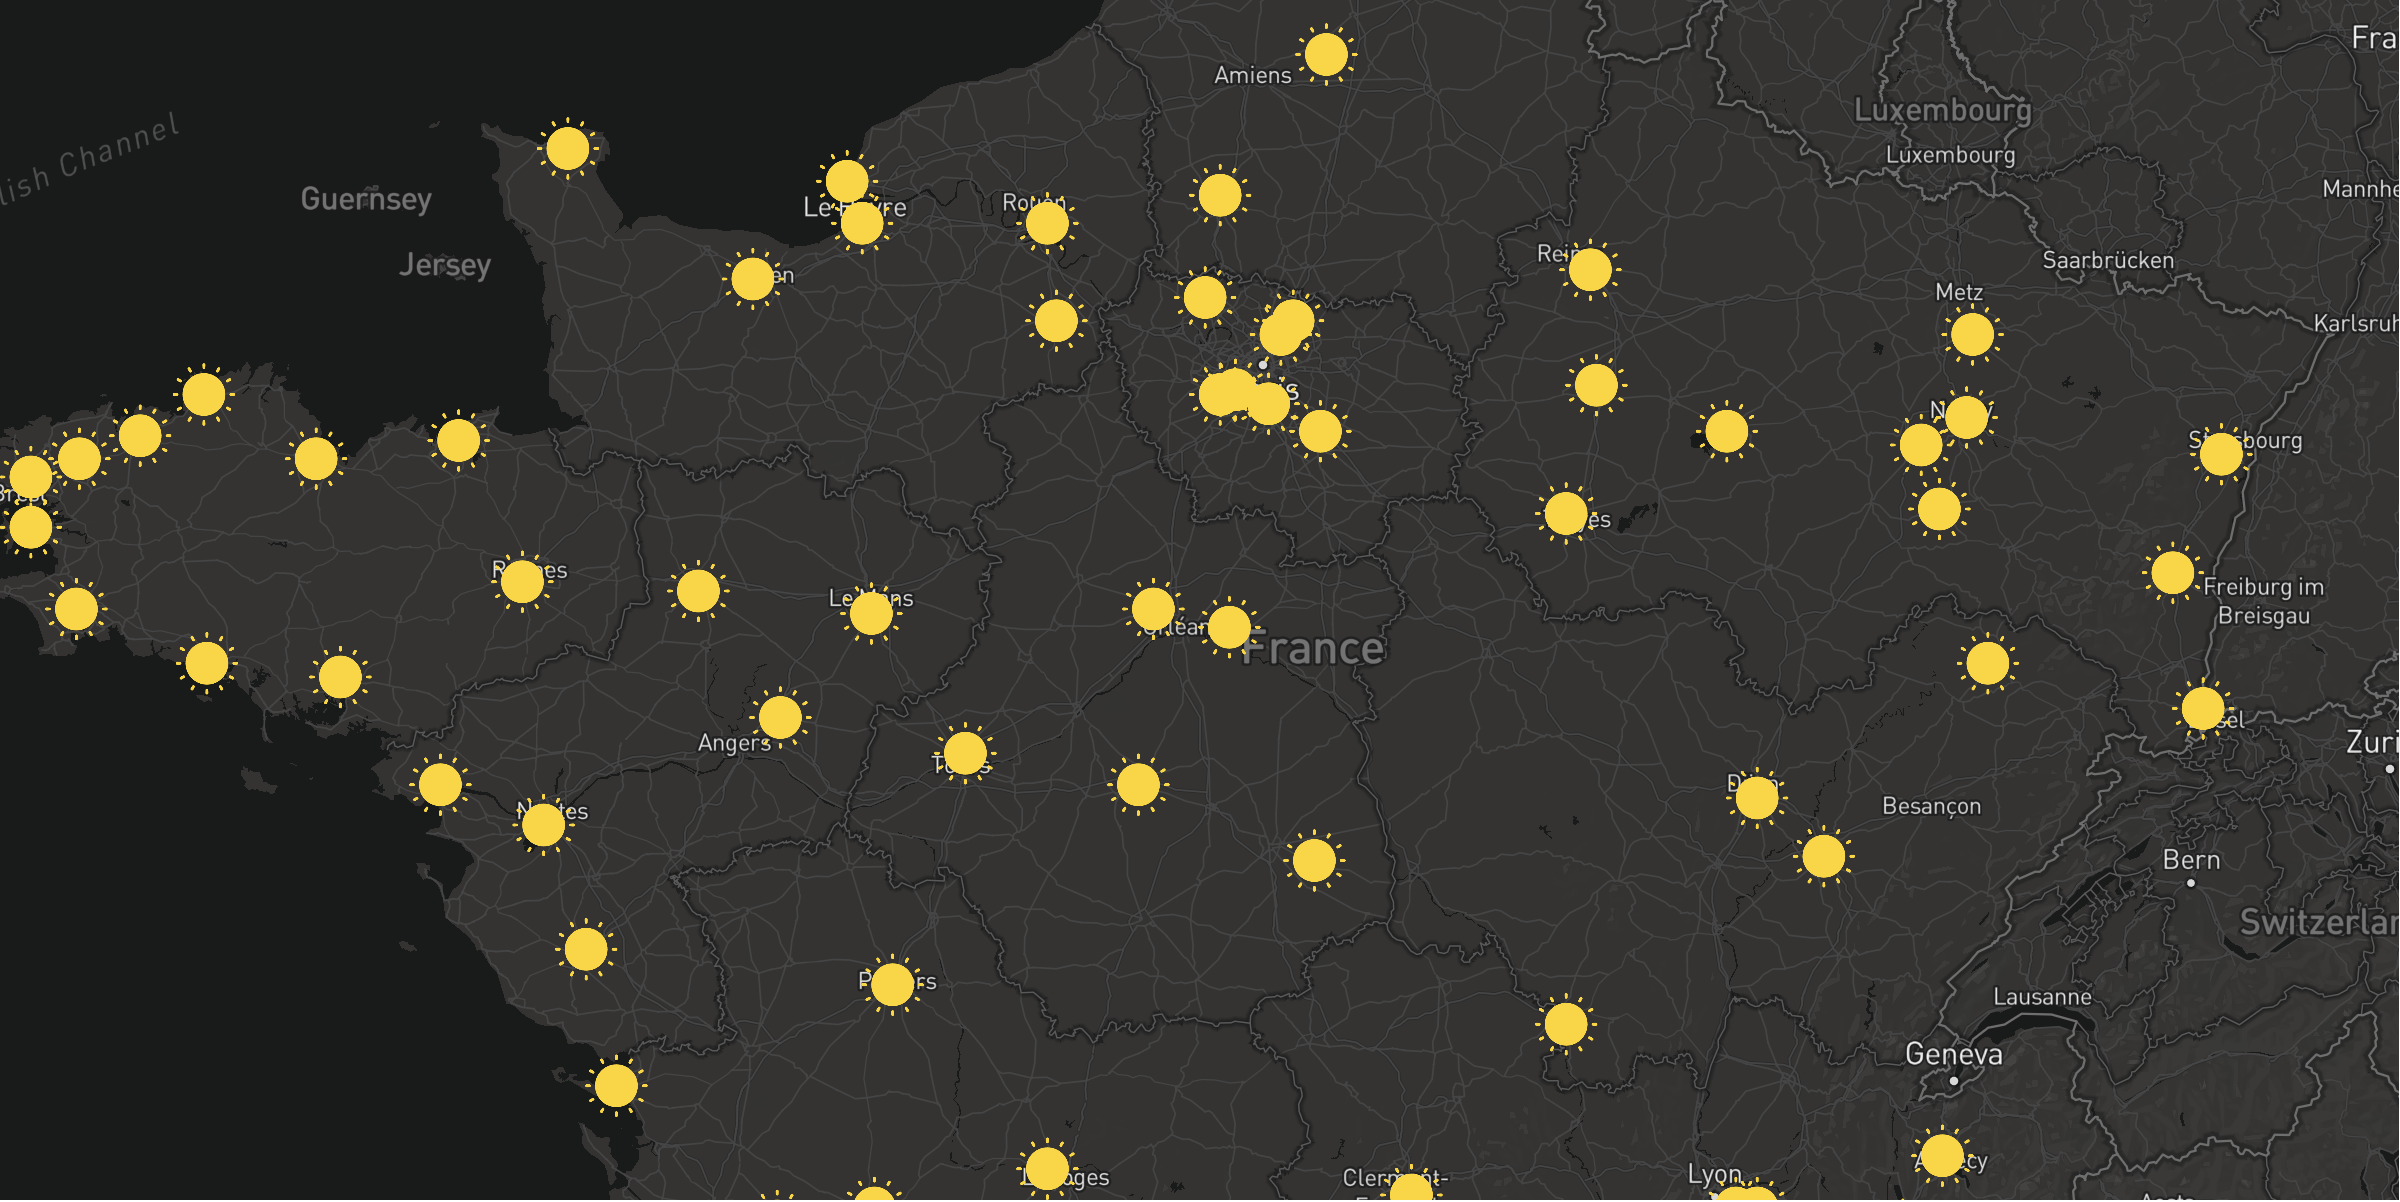The image size is (2400, 1202).
Task: Open the sun marker below Metz
Action: [1971, 334]
